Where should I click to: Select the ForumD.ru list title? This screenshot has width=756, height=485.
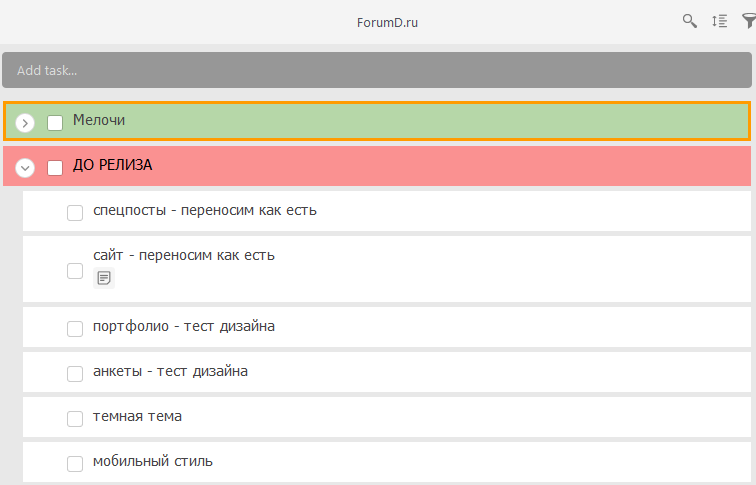pyautogui.click(x=387, y=22)
